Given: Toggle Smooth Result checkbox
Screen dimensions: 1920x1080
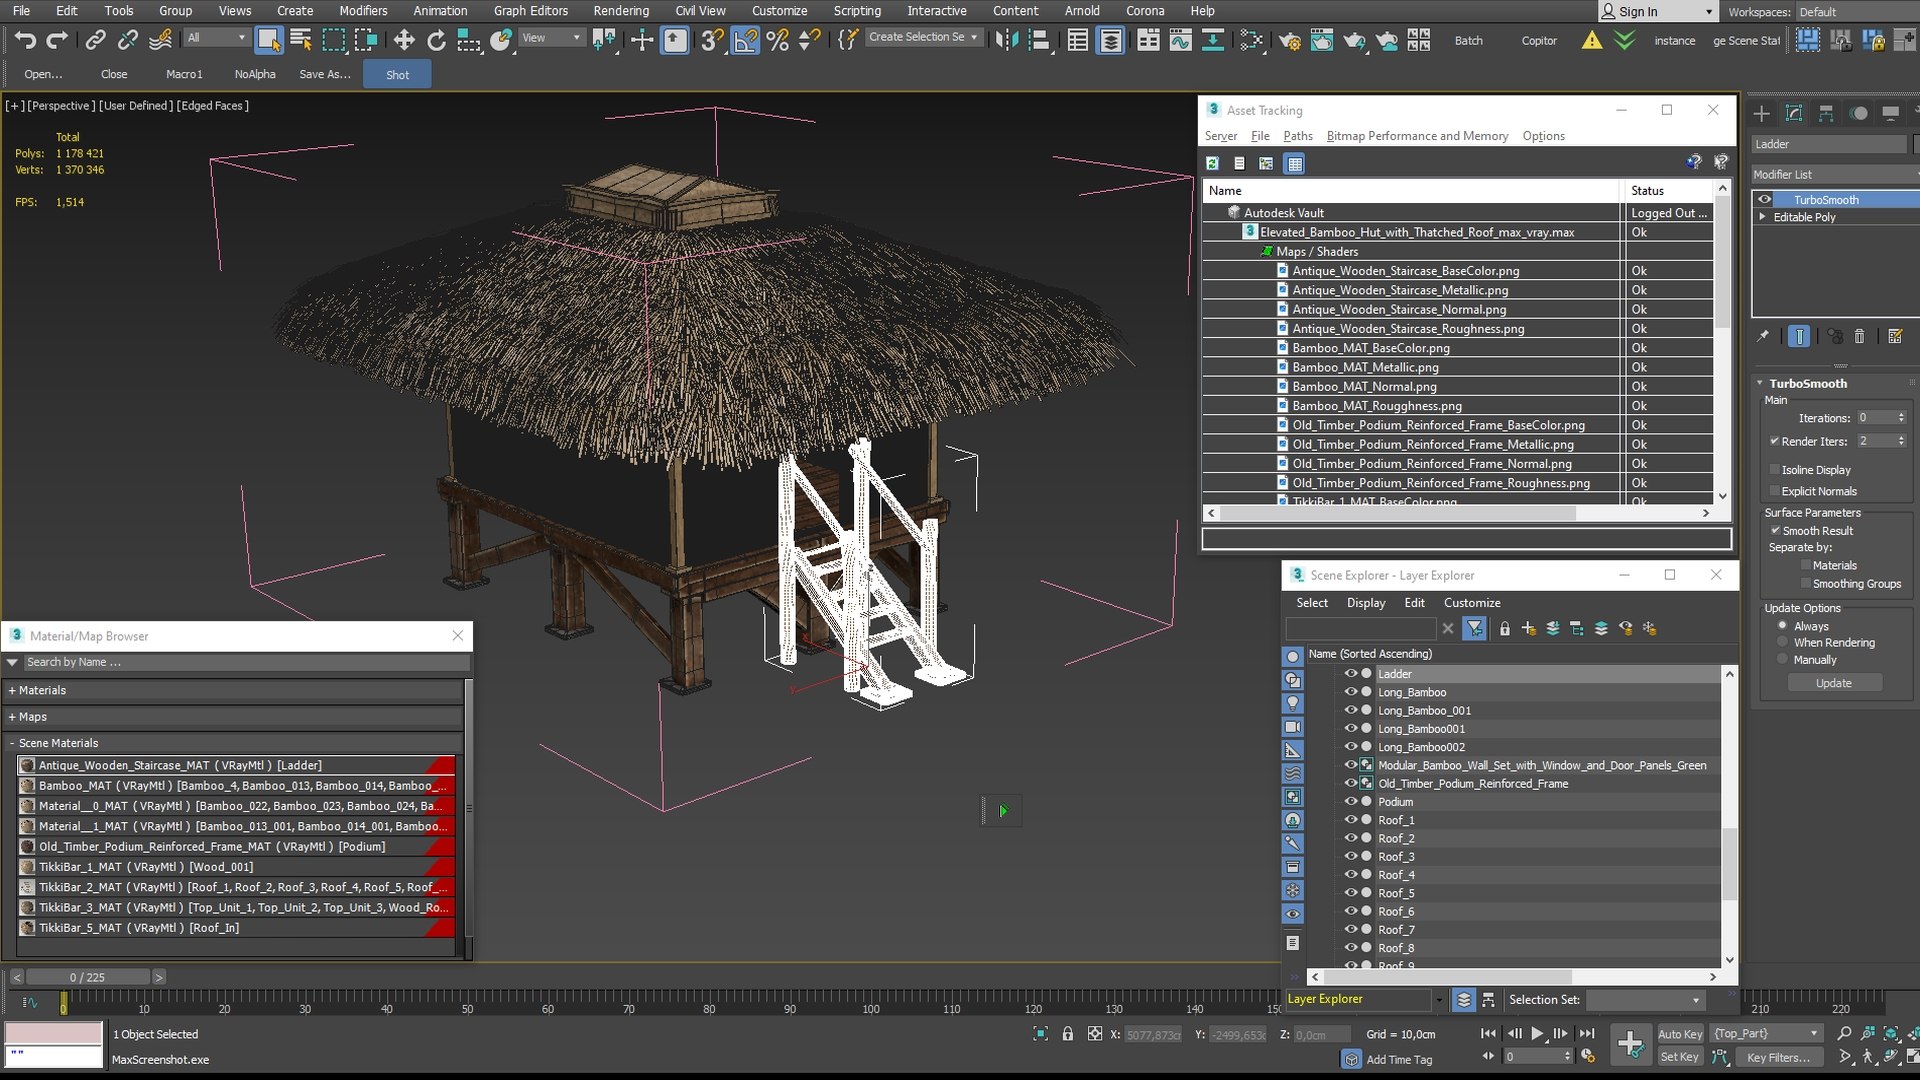Looking at the screenshot, I should point(1776,530).
